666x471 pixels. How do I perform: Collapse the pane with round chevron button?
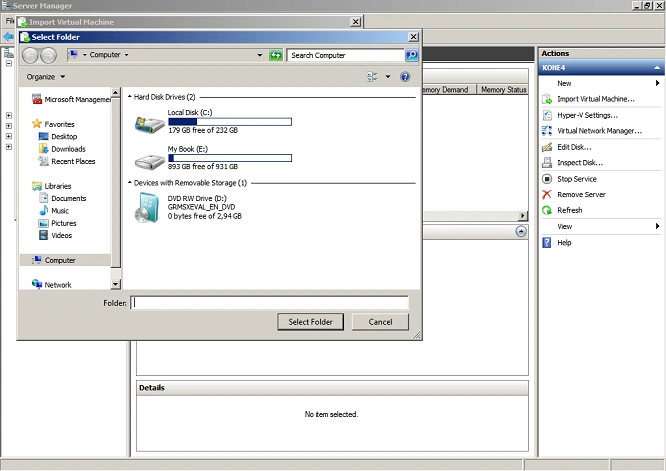pos(521,231)
